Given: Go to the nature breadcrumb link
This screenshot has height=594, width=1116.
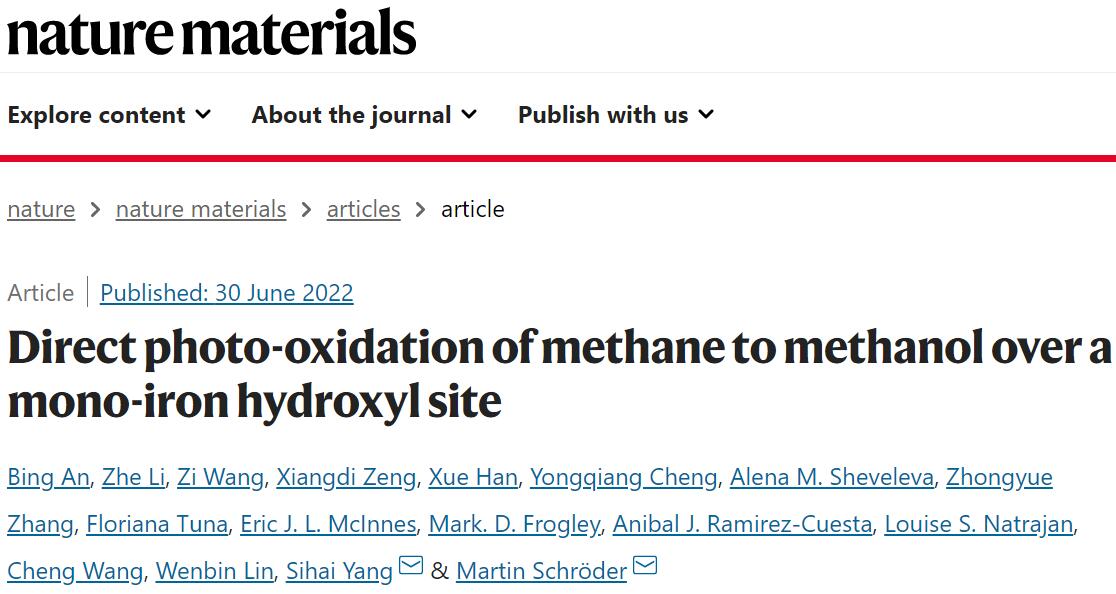Looking at the screenshot, I should point(41,209).
